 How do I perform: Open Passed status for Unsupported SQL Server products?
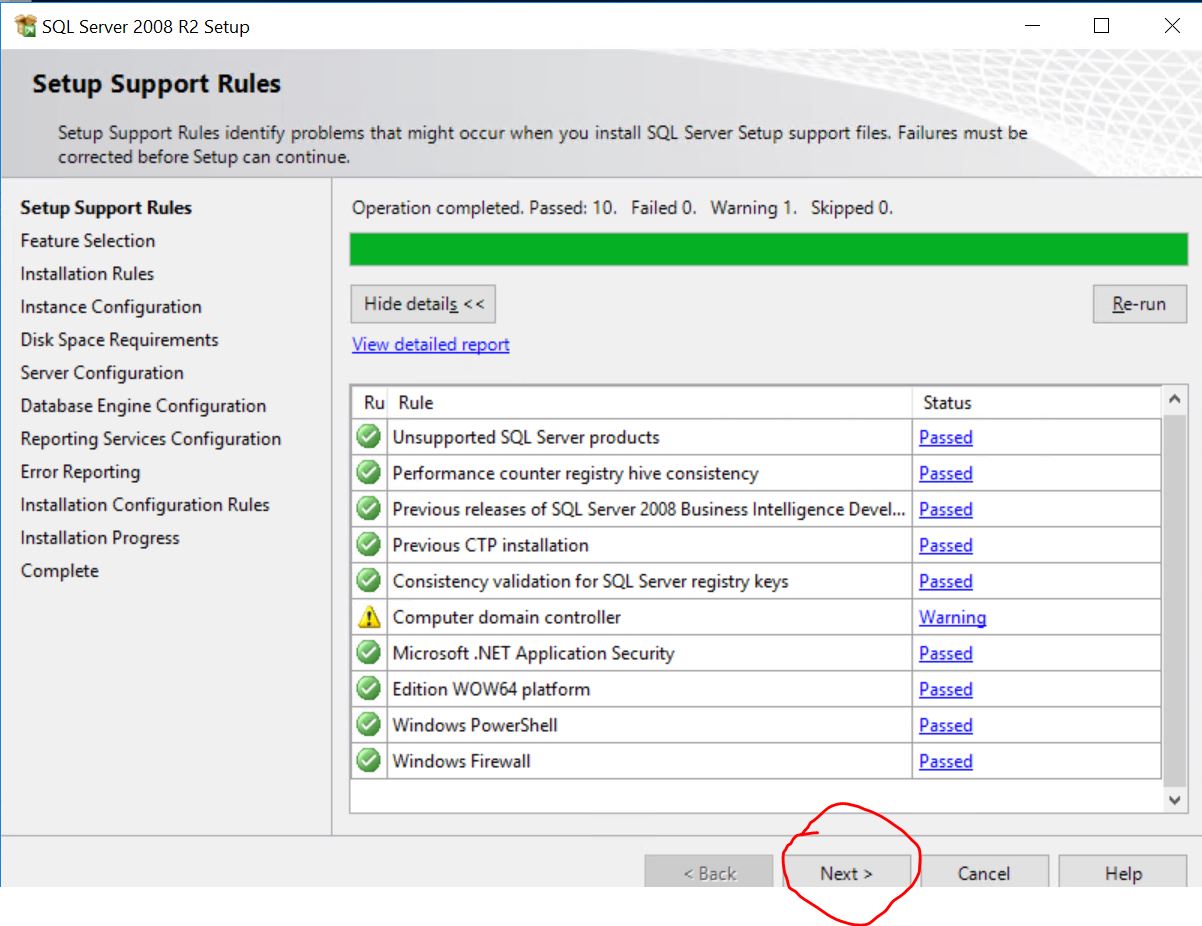[x=946, y=437]
